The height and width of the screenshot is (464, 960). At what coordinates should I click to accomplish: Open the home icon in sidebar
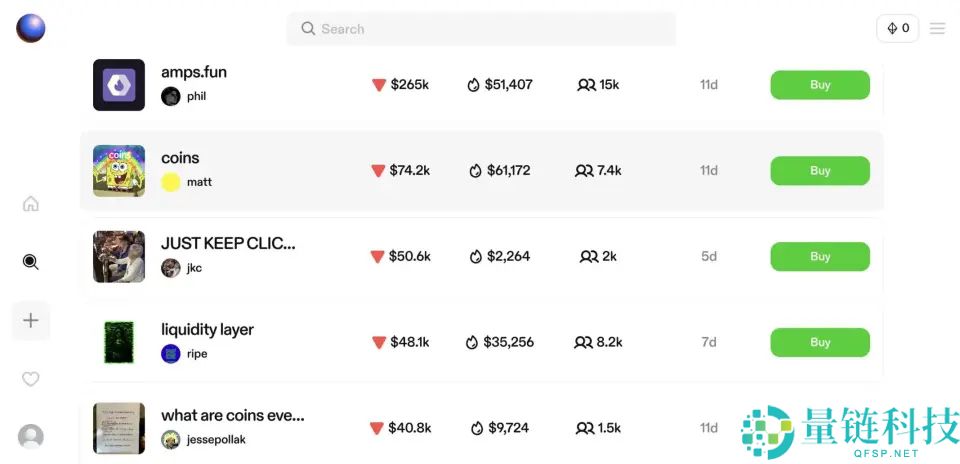pyautogui.click(x=31, y=204)
